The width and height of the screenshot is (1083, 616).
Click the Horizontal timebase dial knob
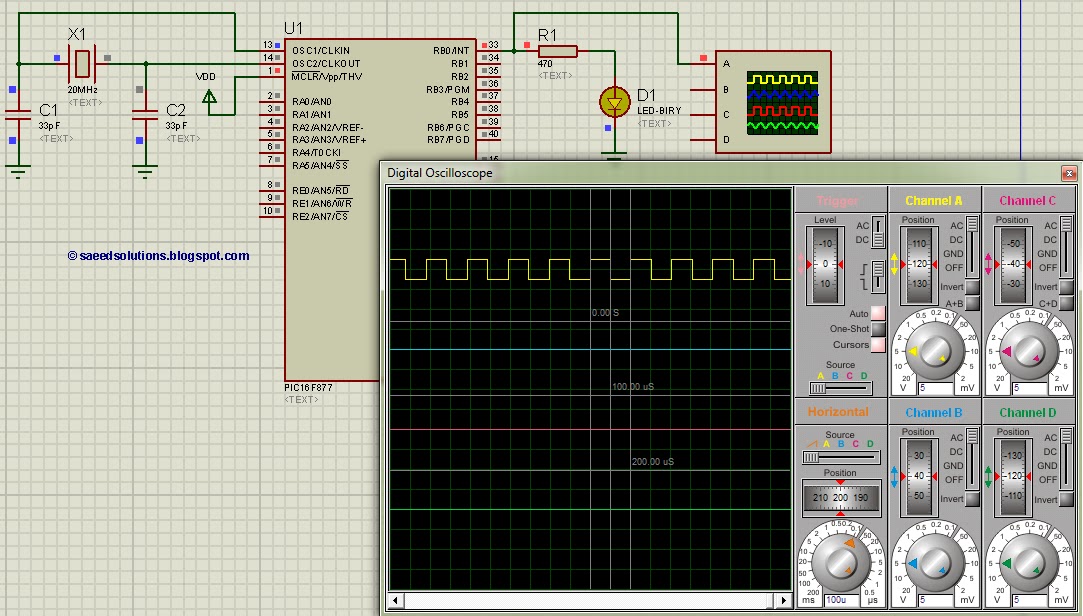[x=840, y=561]
